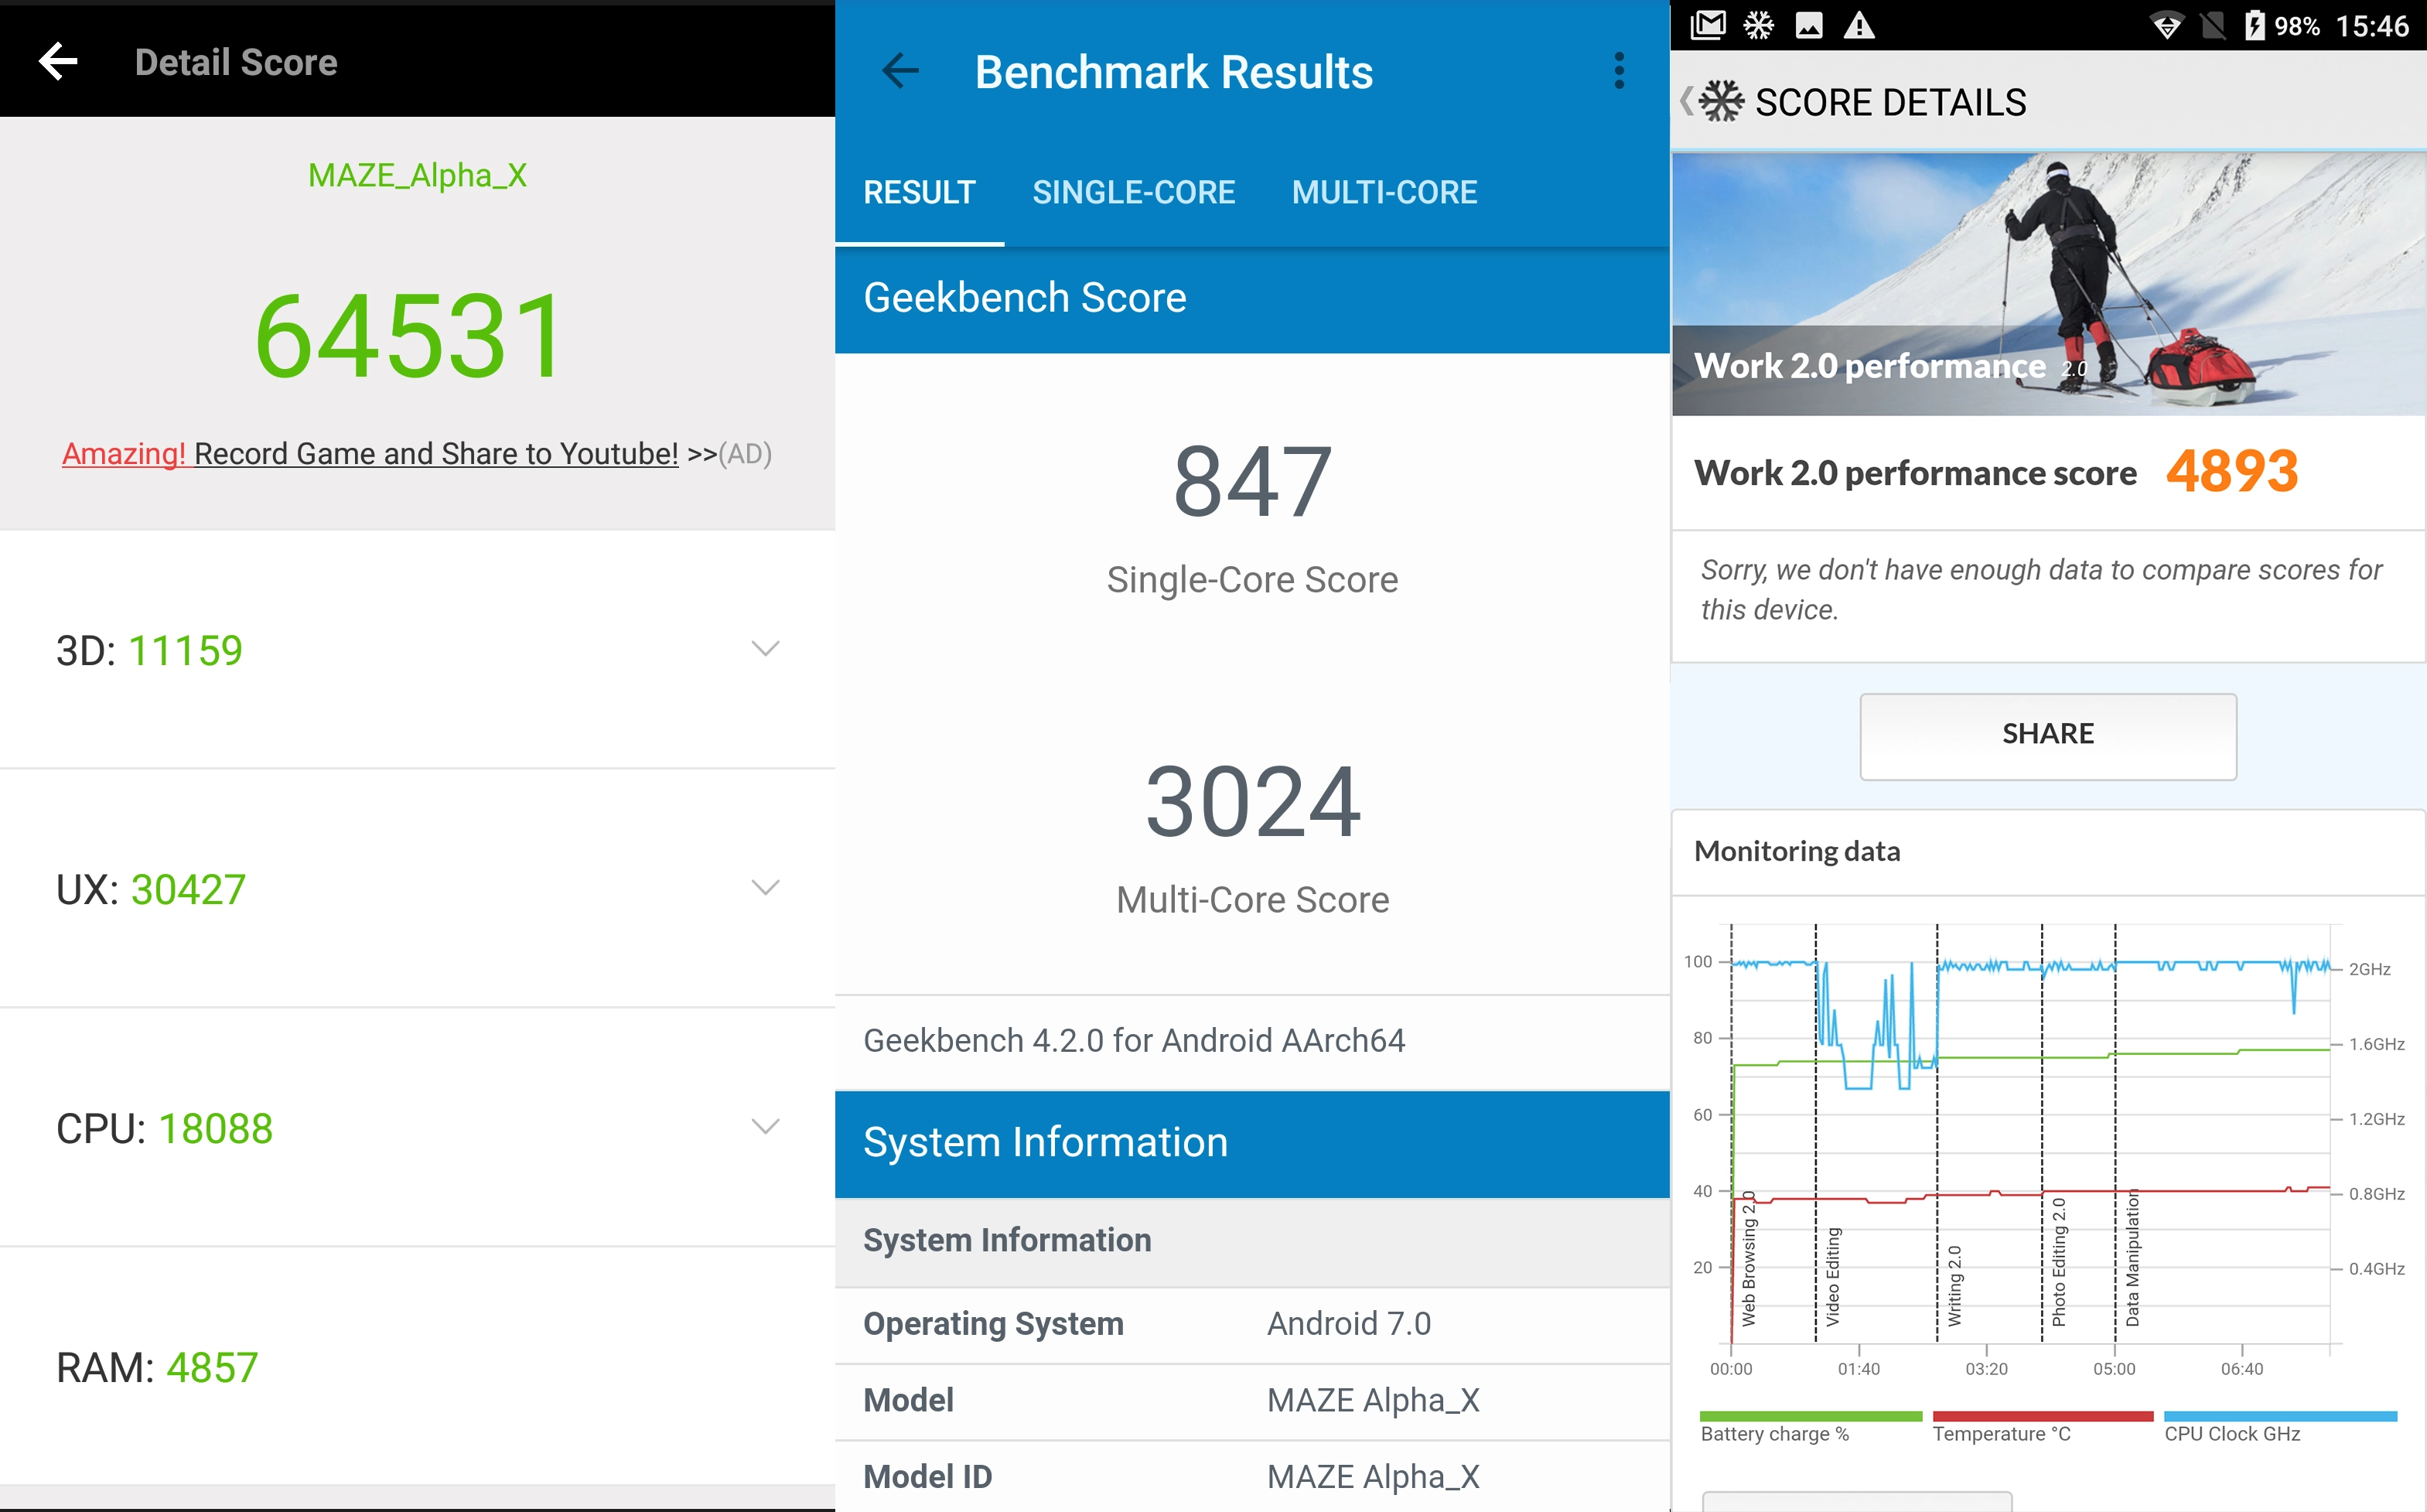The height and width of the screenshot is (1512, 2427).
Task: Tap the Web Browsing 2.0 chart marker
Action: click(1748, 1258)
